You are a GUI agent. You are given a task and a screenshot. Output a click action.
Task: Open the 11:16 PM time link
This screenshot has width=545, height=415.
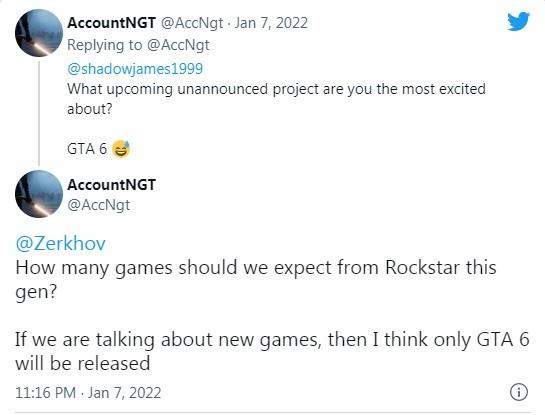point(46,393)
